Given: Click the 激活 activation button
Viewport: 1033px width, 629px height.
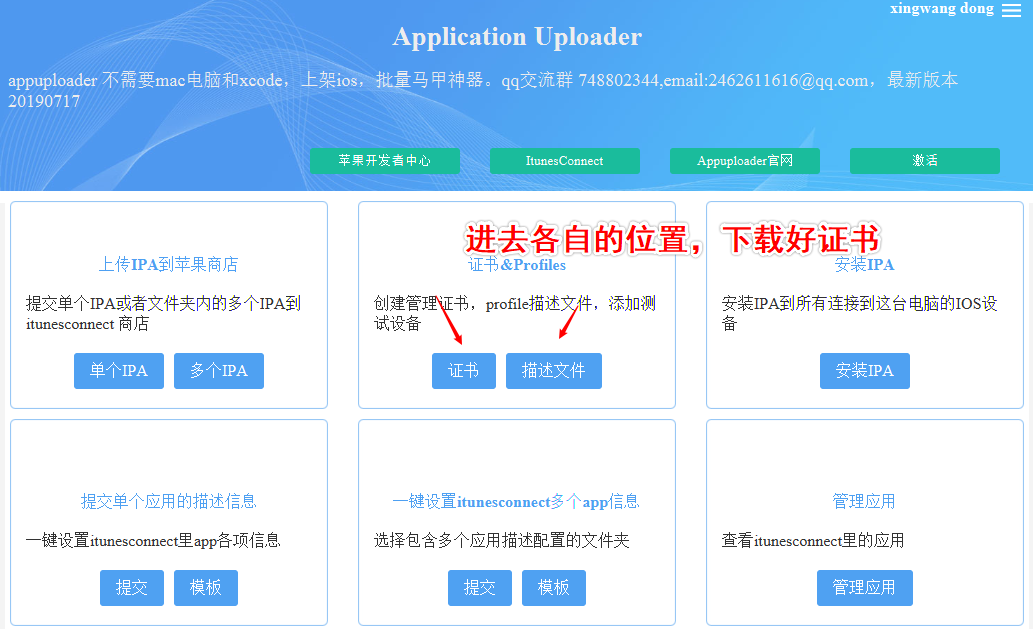Looking at the screenshot, I should click(925, 161).
